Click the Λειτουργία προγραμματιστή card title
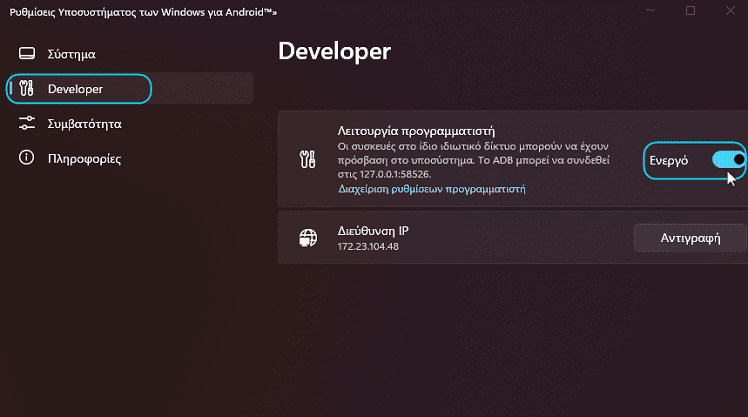748x417 pixels. (416, 131)
